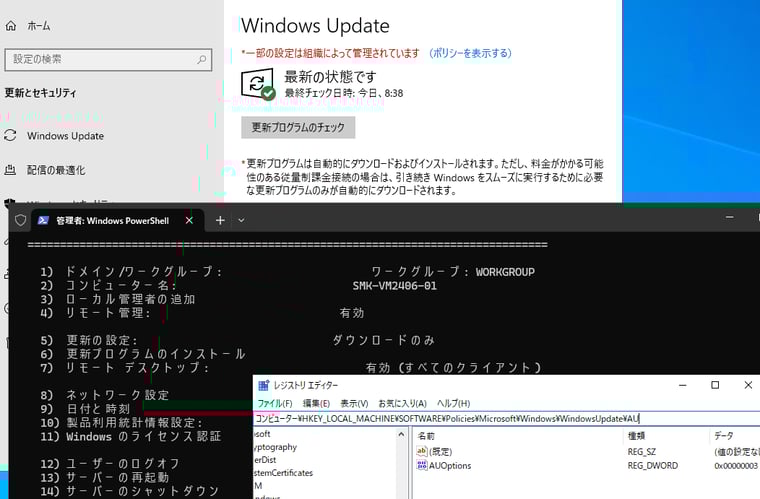Click the Registry Editor app icon
760x499 pixels.
point(263,385)
